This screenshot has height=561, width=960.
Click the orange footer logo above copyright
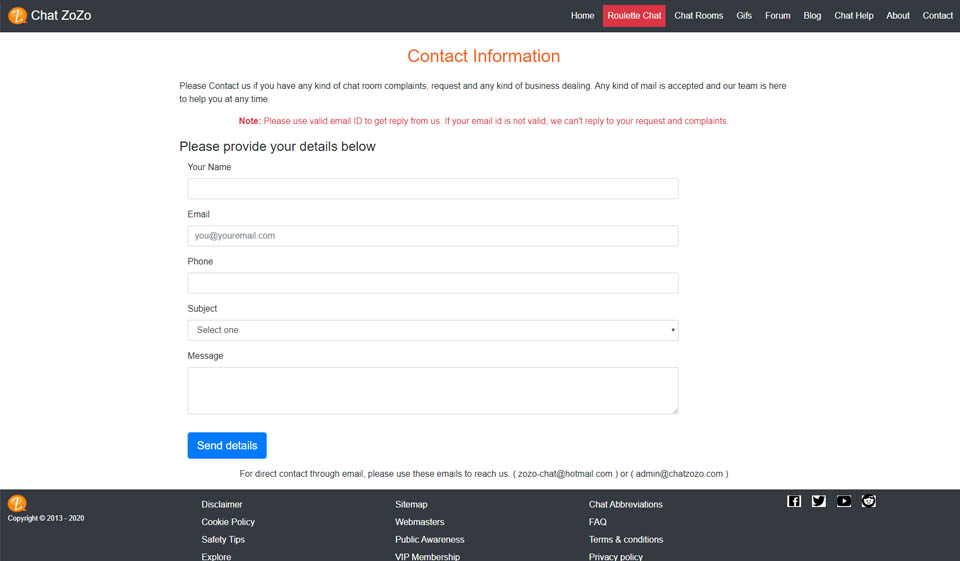tap(17, 503)
